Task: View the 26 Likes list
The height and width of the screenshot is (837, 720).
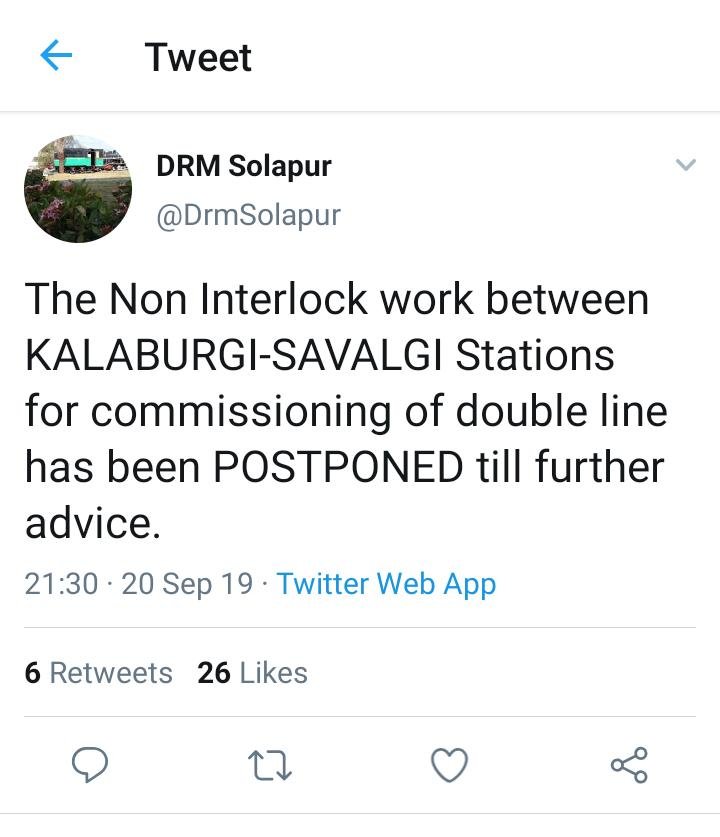Action: 252,673
